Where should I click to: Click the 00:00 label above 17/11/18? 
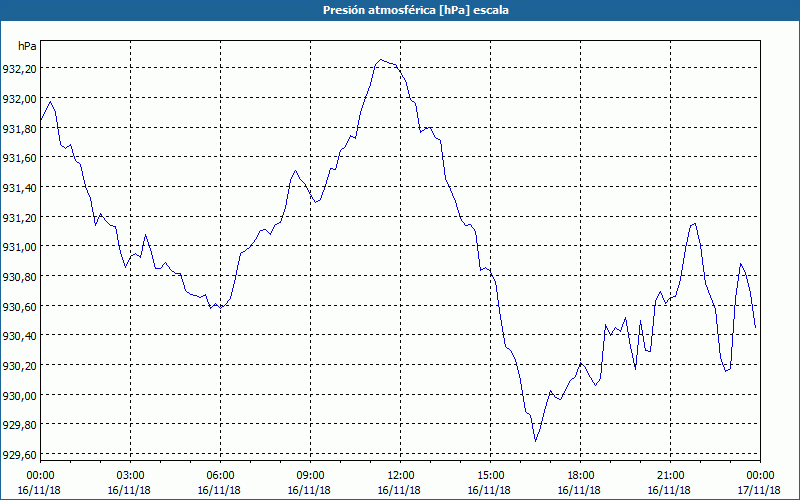pyautogui.click(x=760, y=476)
